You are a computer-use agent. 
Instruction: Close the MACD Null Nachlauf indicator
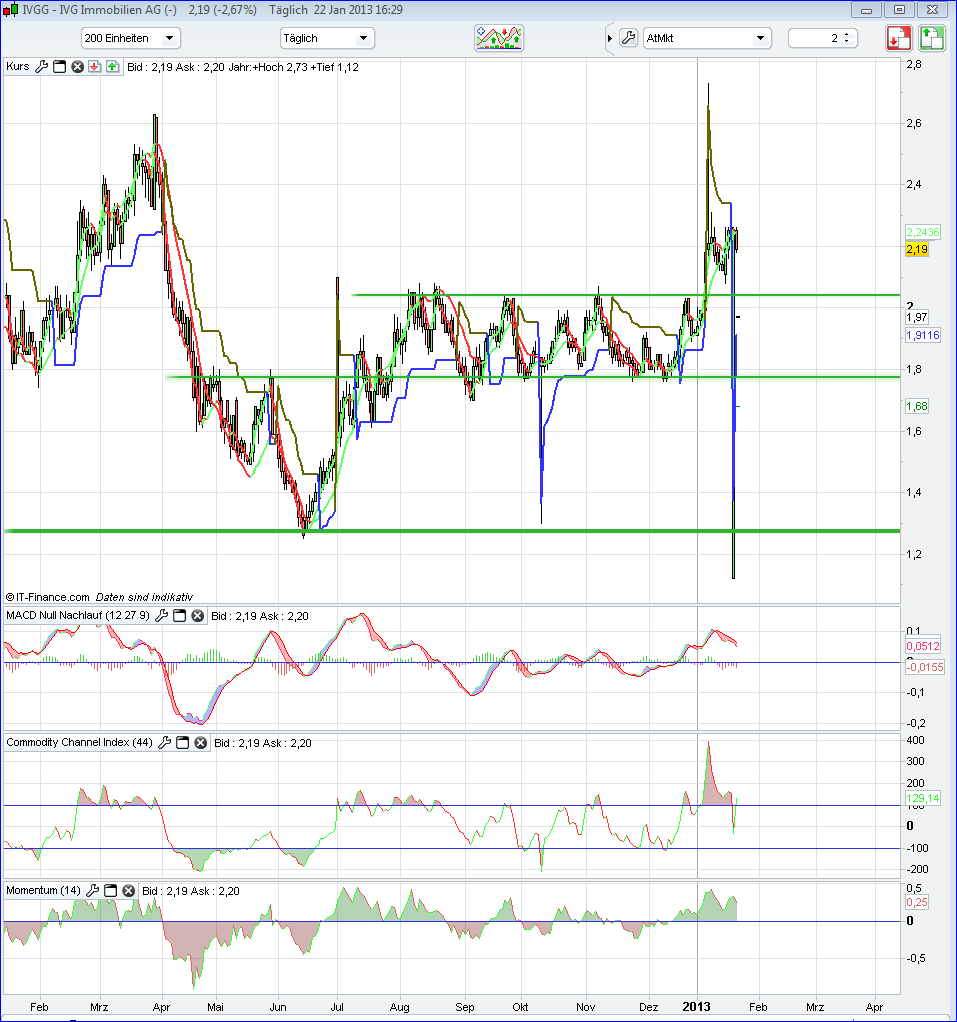pyautogui.click(x=198, y=615)
